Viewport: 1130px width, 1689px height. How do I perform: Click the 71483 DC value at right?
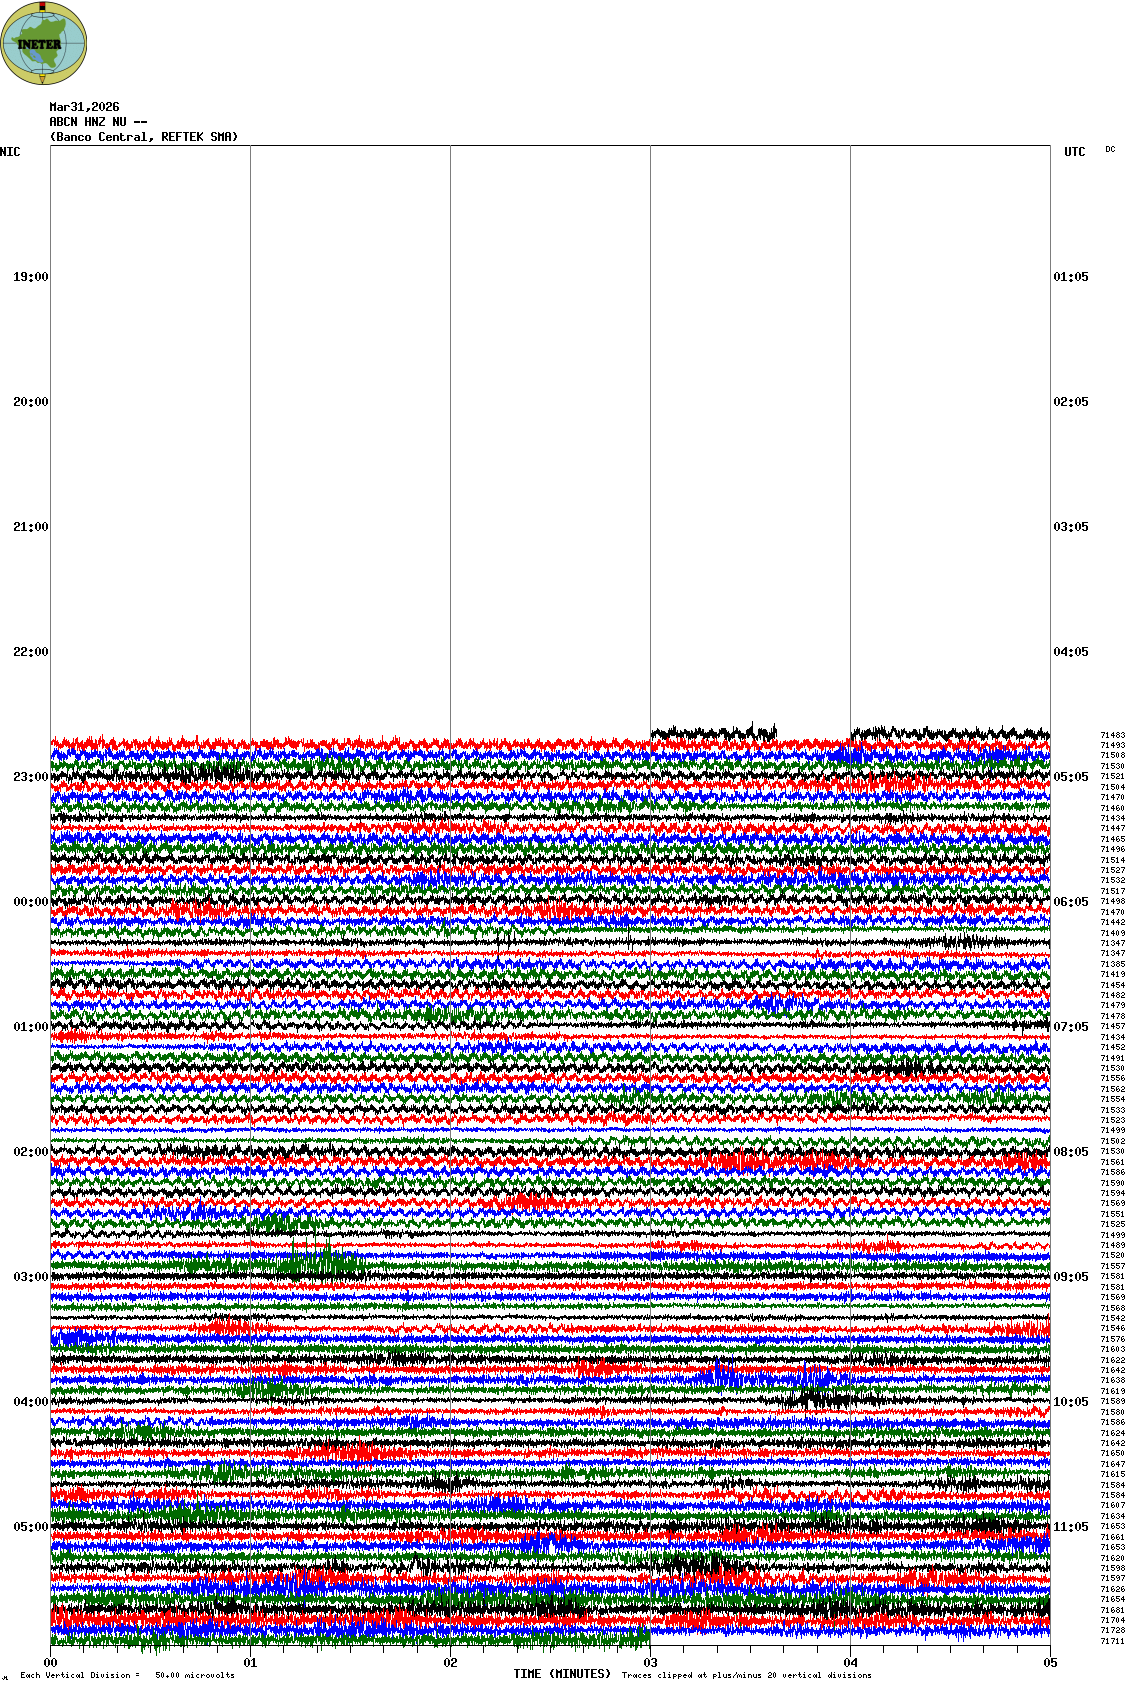tap(1112, 735)
